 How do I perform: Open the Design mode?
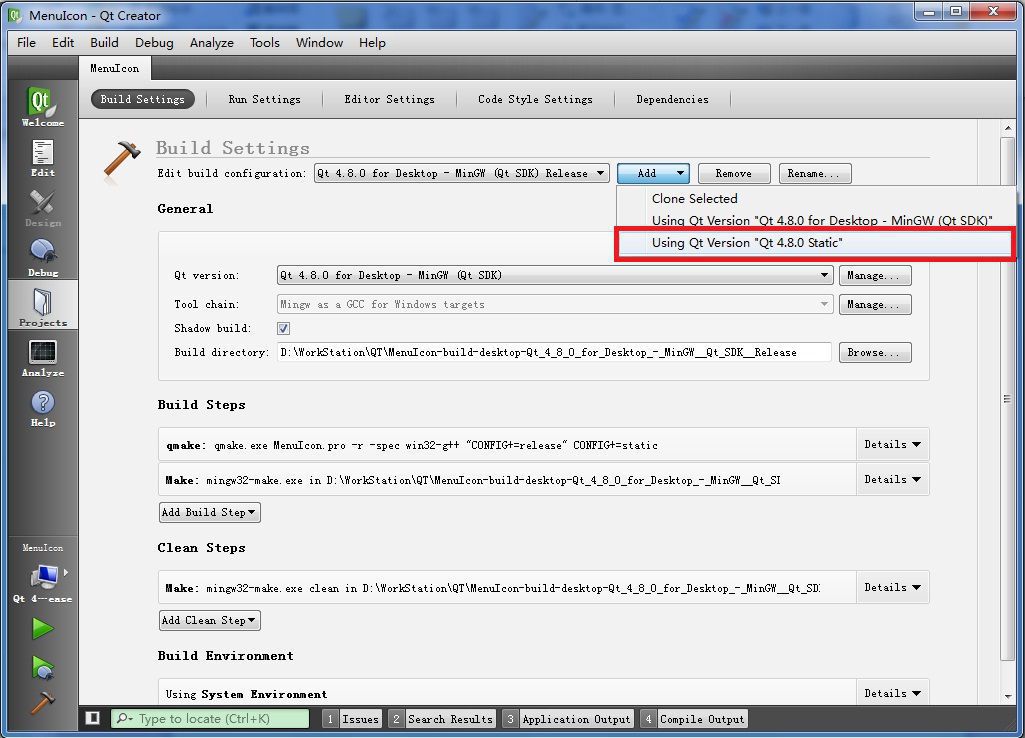coord(42,207)
